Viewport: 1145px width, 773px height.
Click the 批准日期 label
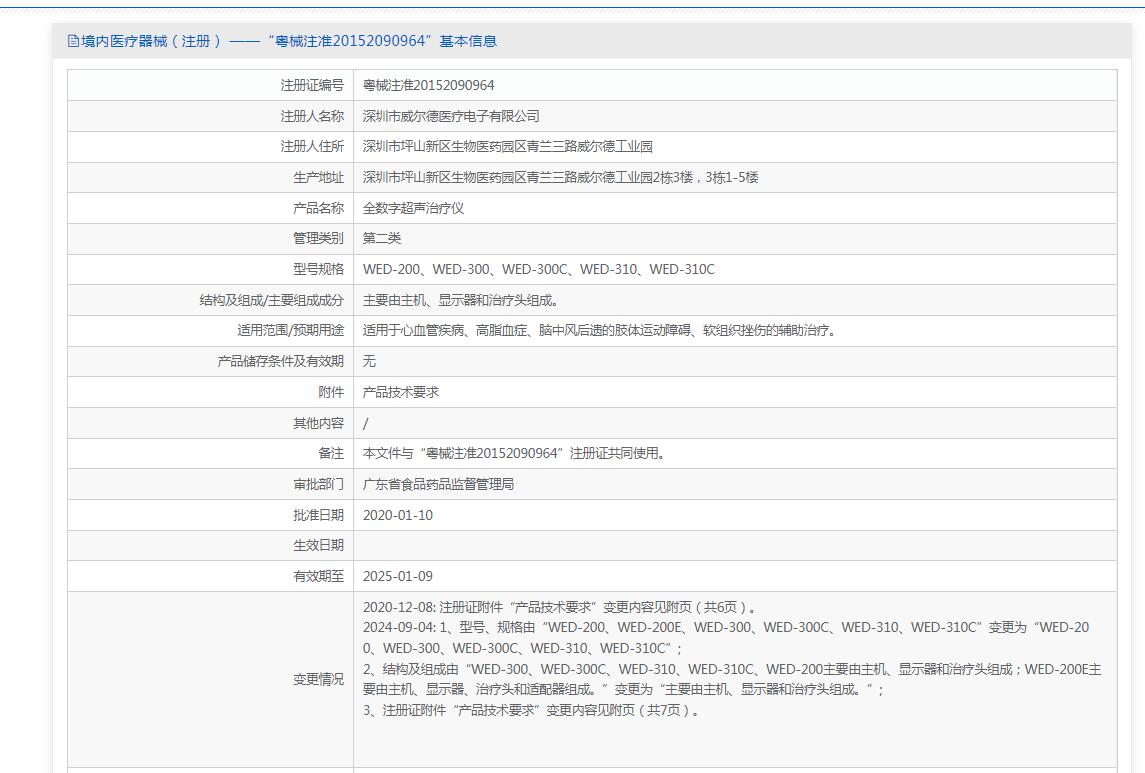click(318, 515)
